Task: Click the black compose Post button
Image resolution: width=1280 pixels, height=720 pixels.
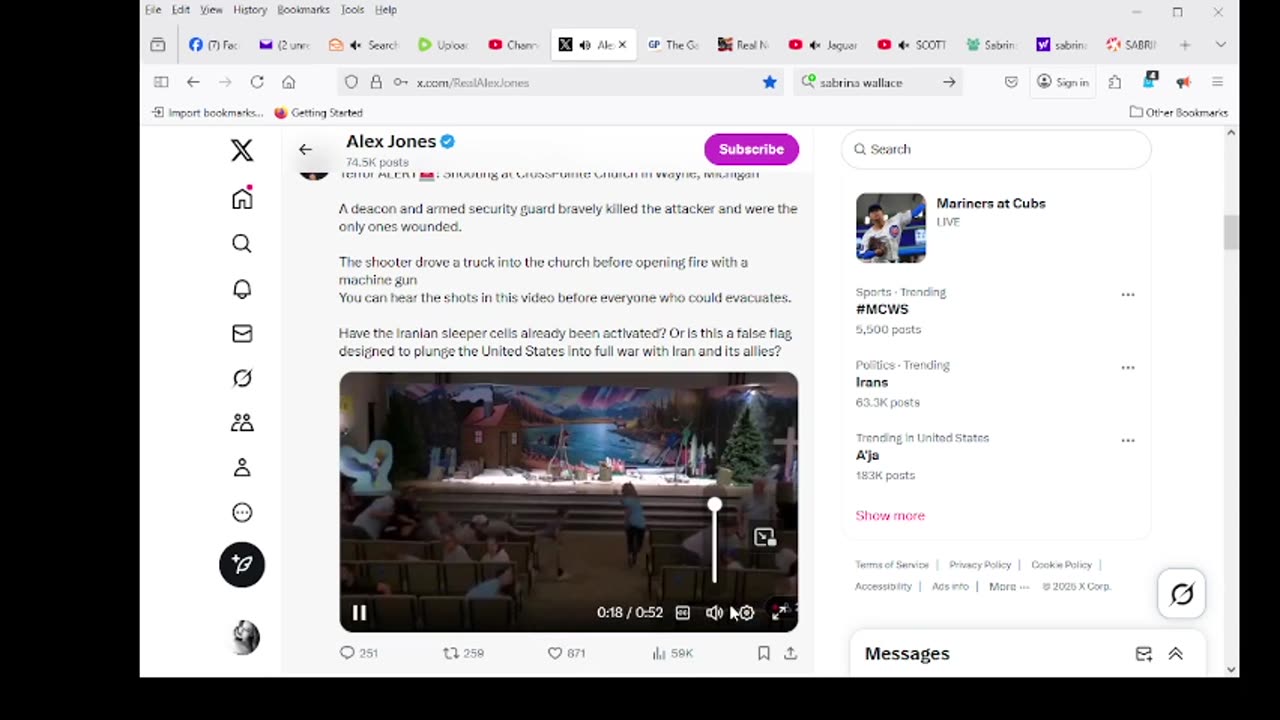Action: pos(242,564)
